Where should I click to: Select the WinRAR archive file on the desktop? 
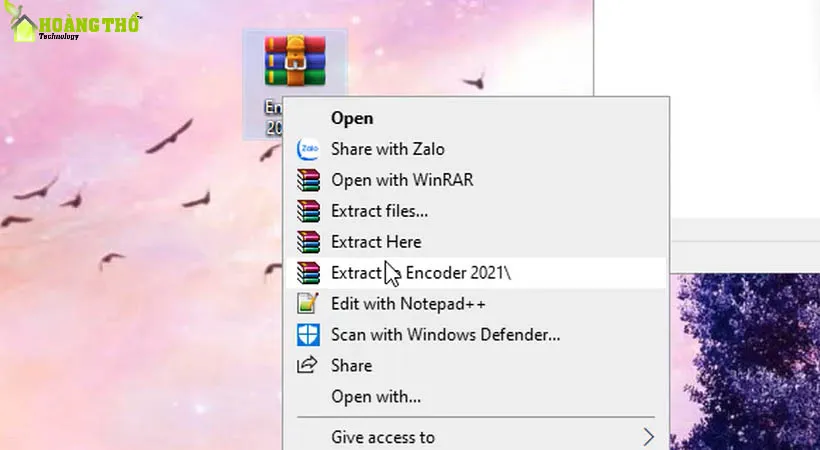[x=294, y=62]
